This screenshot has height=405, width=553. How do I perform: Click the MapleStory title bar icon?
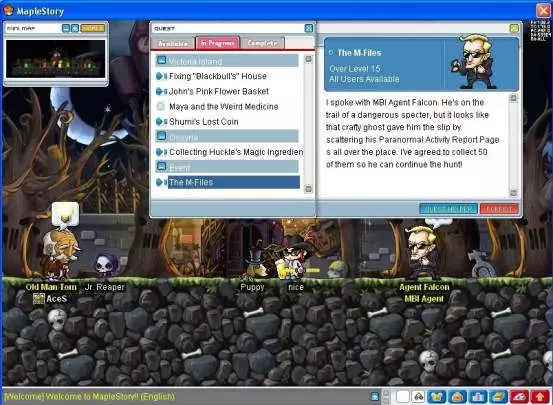tap(8, 10)
